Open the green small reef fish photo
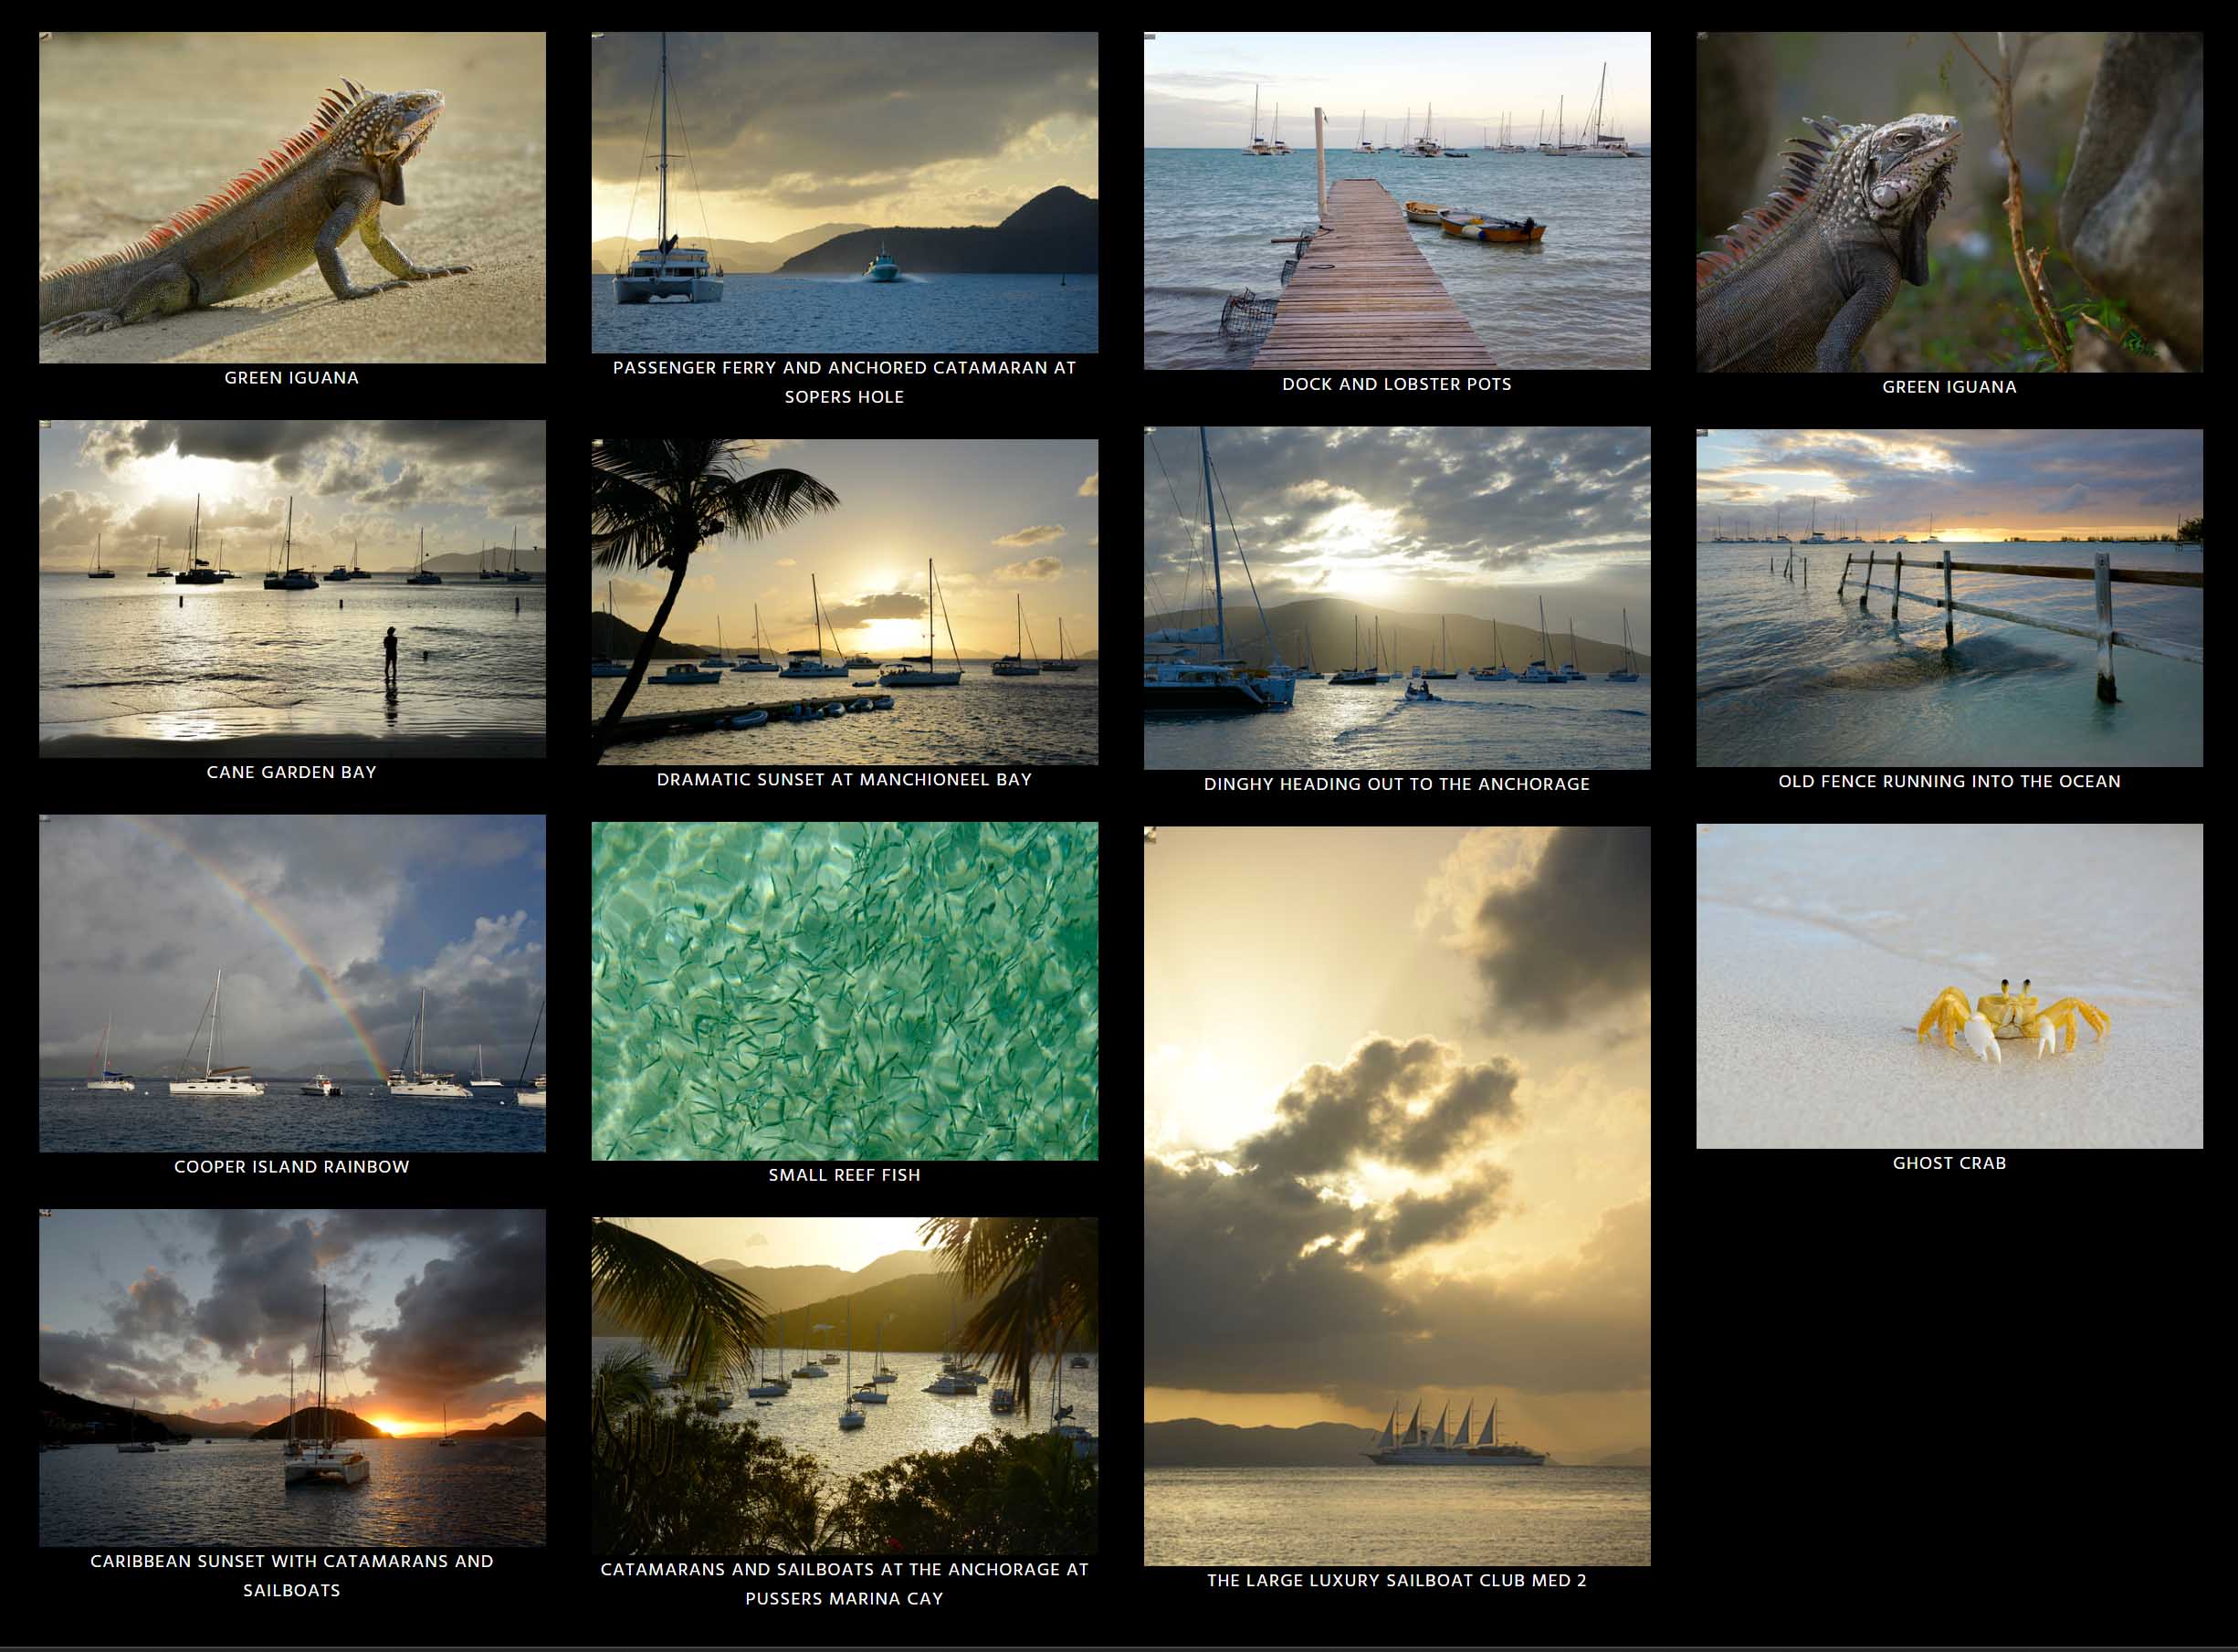 pos(844,991)
